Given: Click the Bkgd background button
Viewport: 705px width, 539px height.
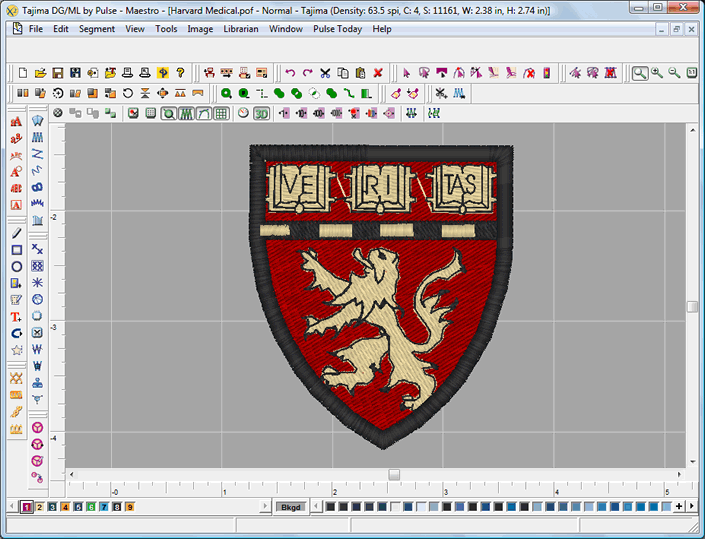Looking at the screenshot, I should coord(291,507).
